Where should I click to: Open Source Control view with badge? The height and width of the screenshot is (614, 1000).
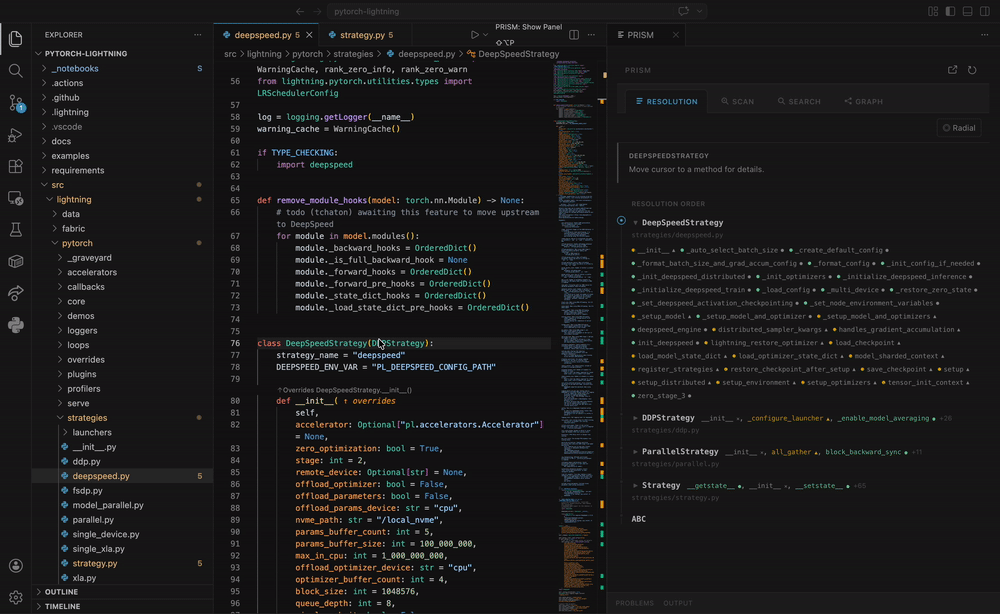(x=15, y=103)
